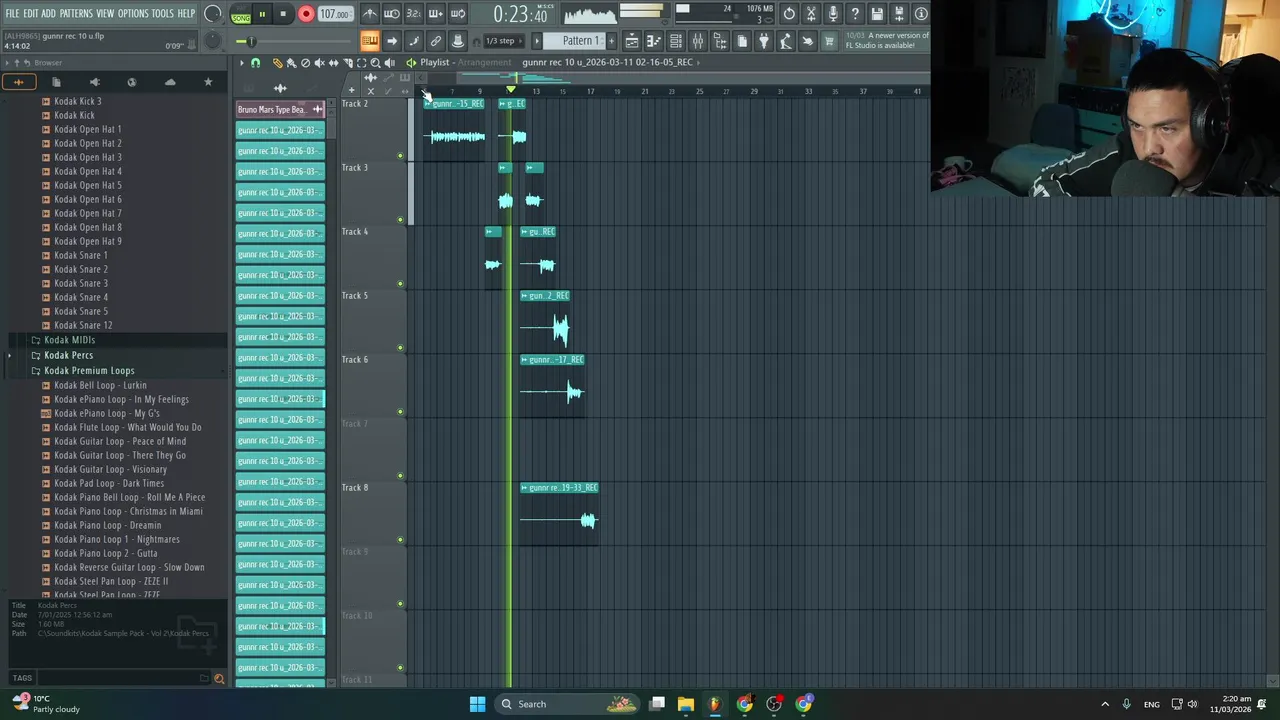Select the playlist Slip tool
This screenshot has width=1280, height=720.
tap(333, 62)
